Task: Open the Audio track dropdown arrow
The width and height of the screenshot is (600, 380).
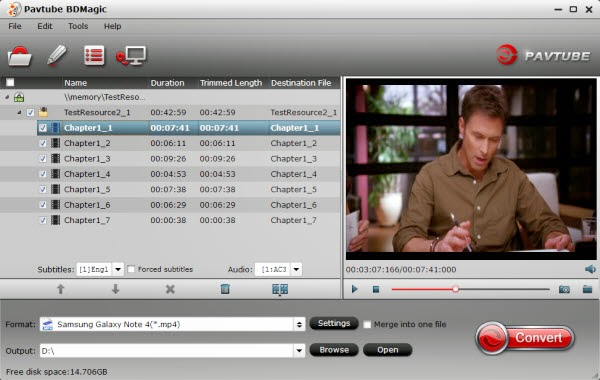Action: click(296, 269)
